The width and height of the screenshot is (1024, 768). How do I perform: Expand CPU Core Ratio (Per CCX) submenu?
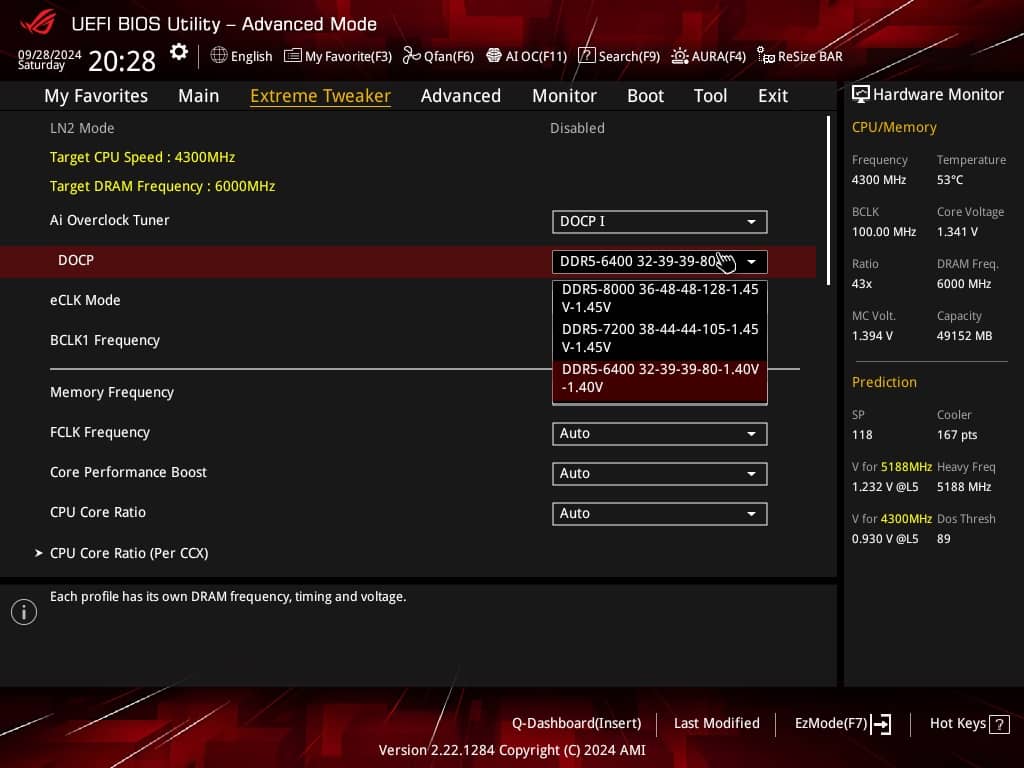129,553
